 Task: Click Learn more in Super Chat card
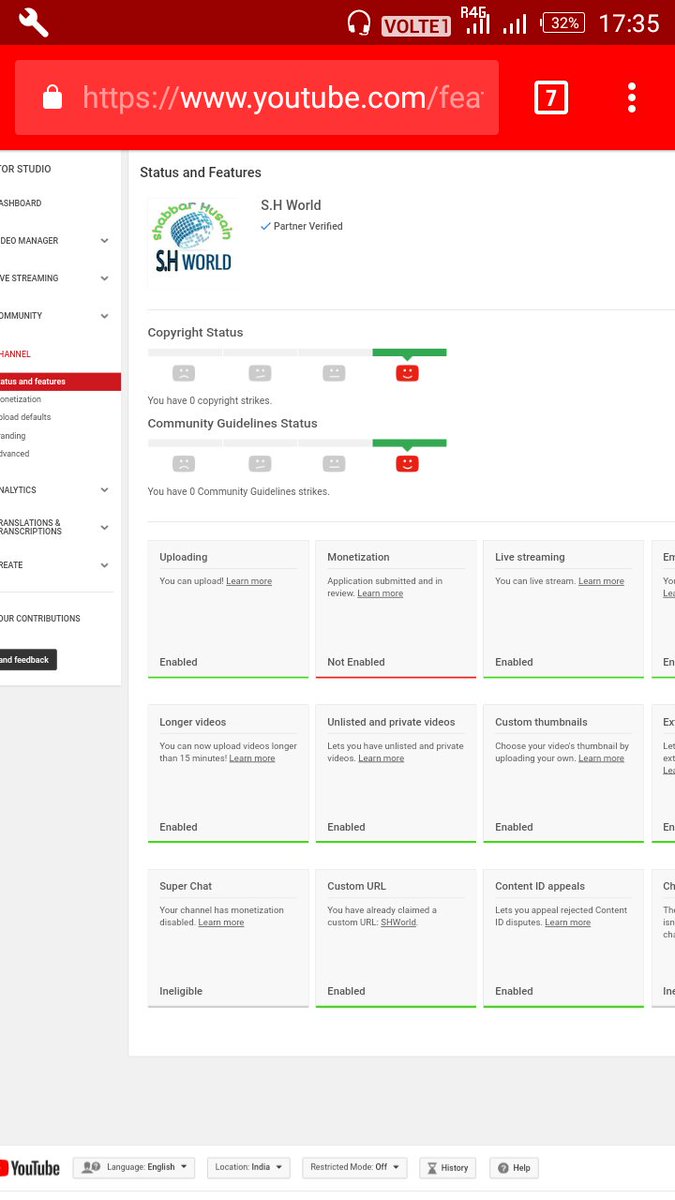221,923
